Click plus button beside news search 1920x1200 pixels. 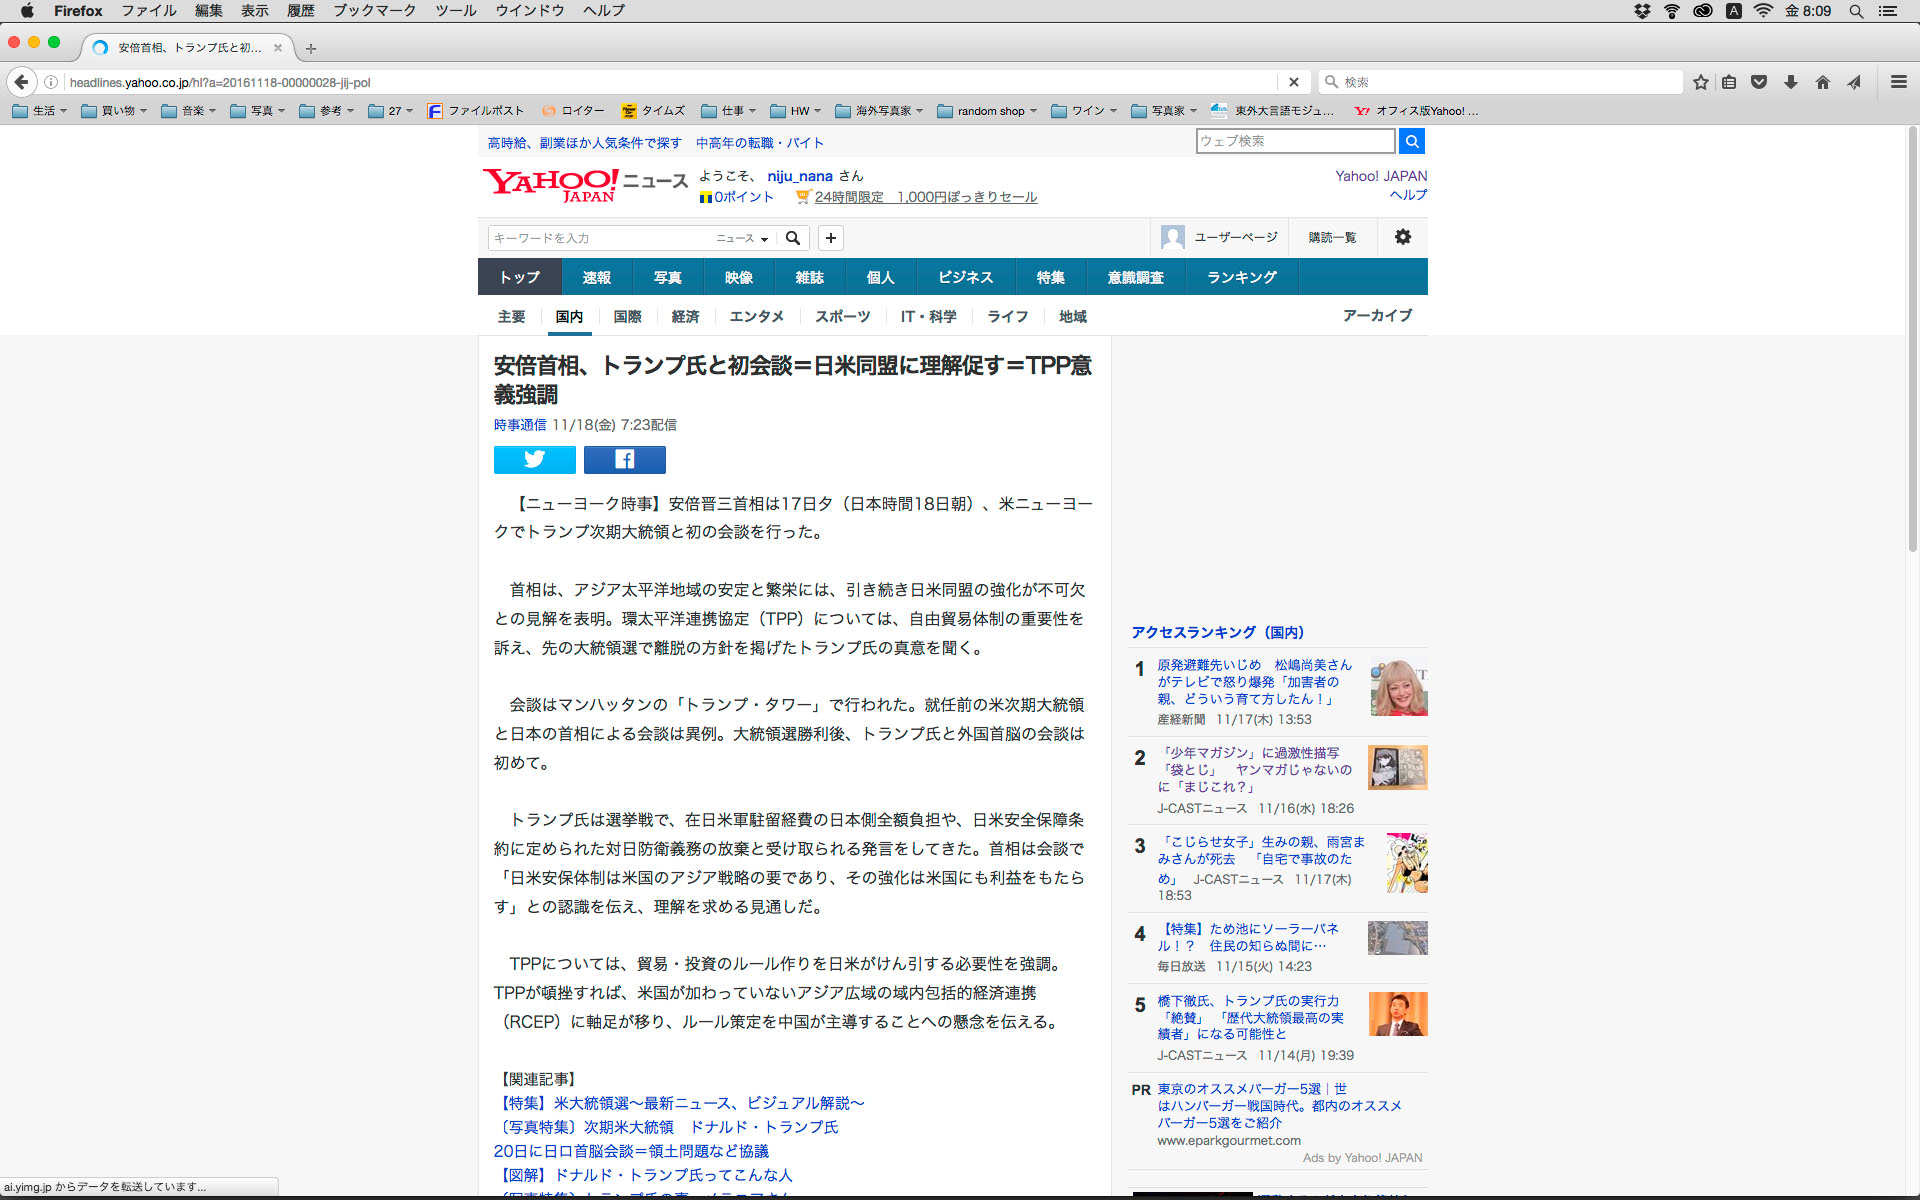coord(830,238)
